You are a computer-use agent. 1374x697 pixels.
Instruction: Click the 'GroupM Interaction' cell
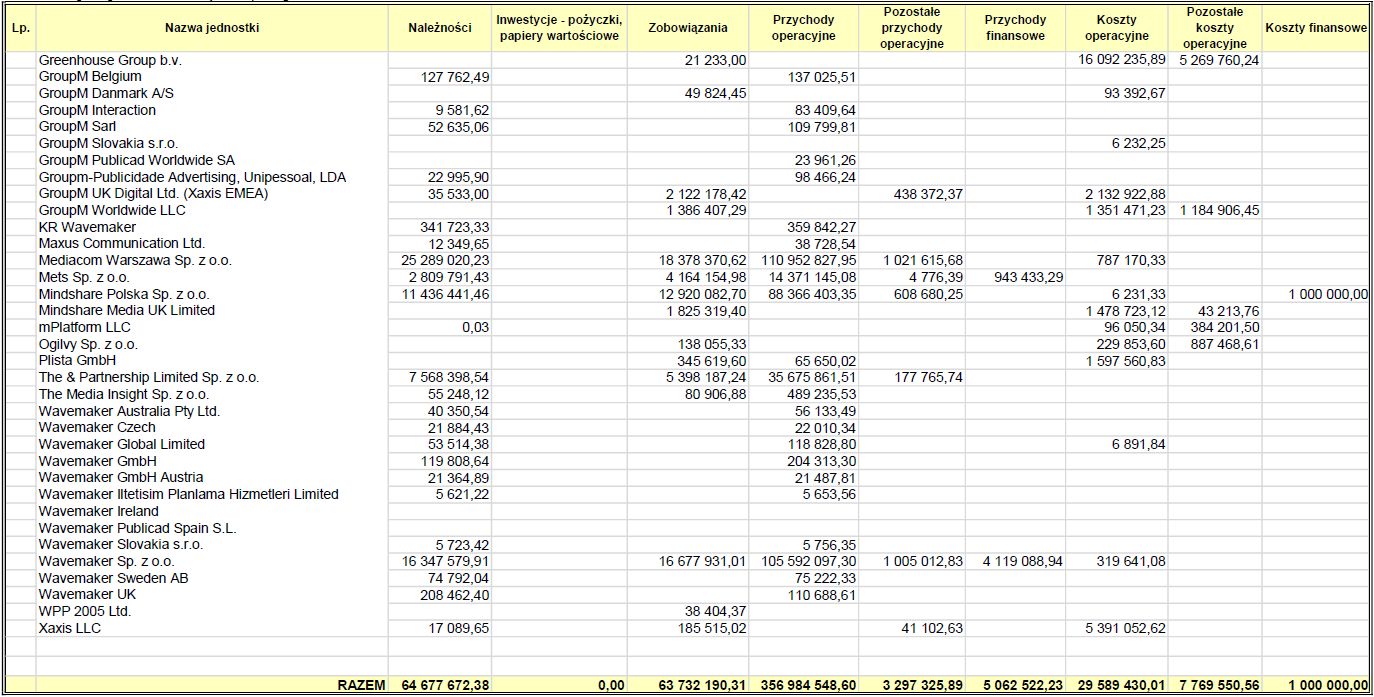point(97,110)
